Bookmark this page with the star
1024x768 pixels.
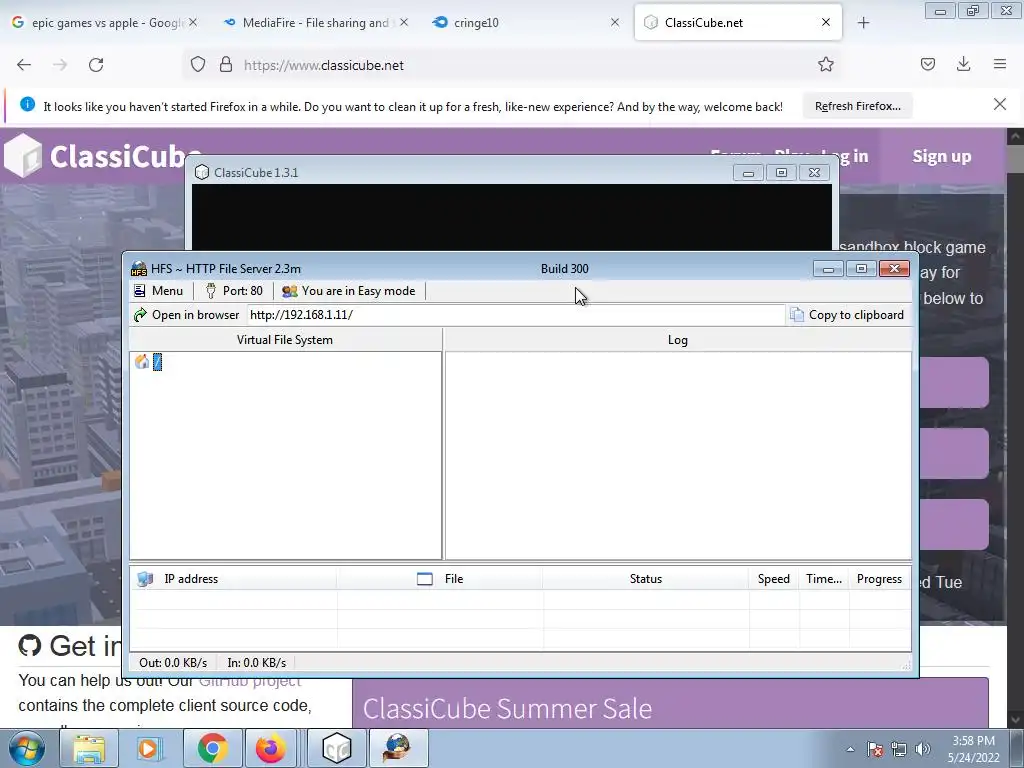pyautogui.click(x=825, y=65)
